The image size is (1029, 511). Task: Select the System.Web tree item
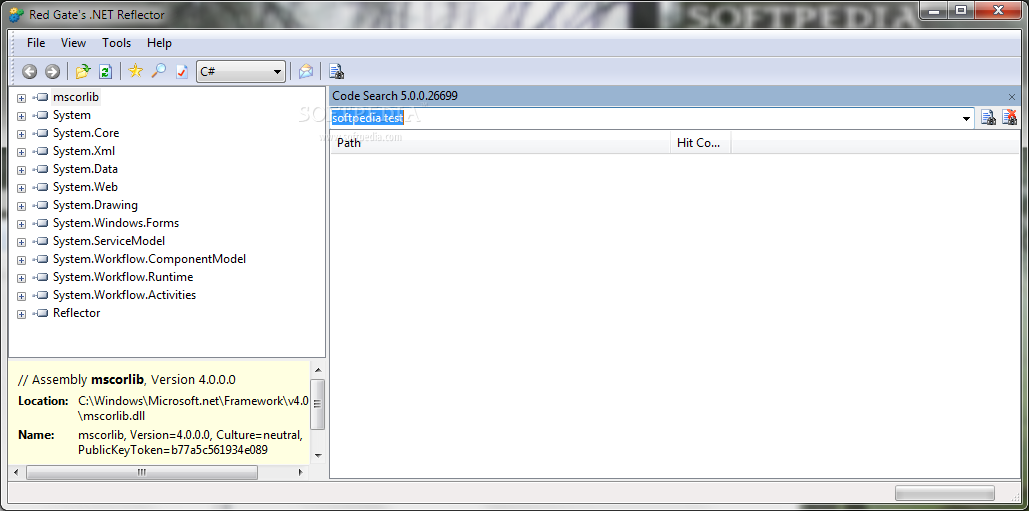pyautogui.click(x=85, y=187)
